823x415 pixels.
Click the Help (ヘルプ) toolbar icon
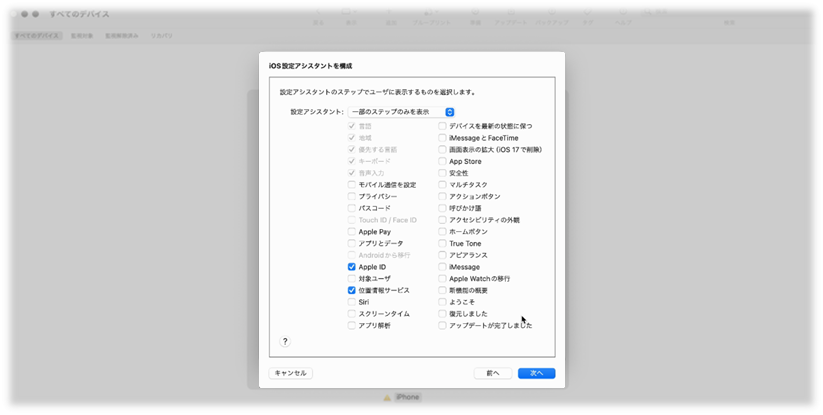coord(623,12)
